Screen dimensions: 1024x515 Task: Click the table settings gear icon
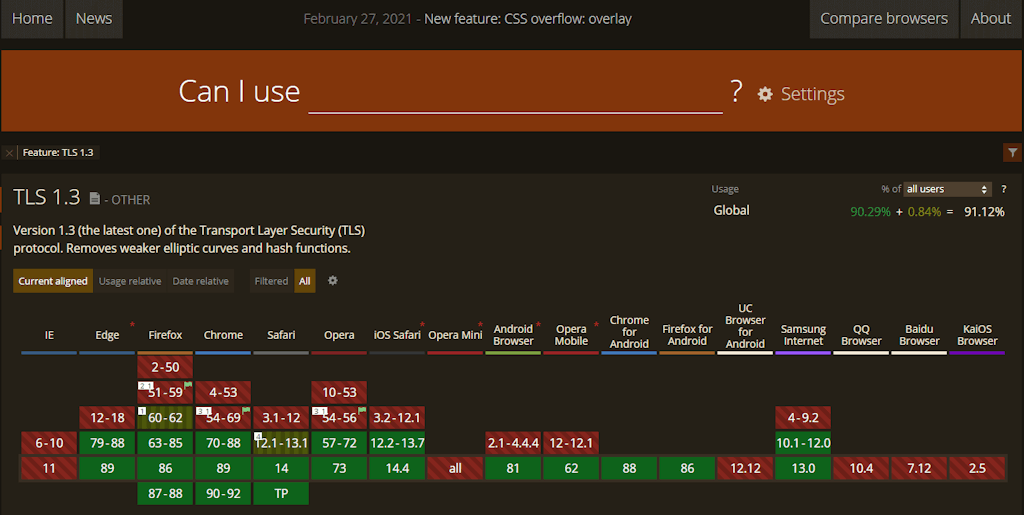click(x=332, y=281)
